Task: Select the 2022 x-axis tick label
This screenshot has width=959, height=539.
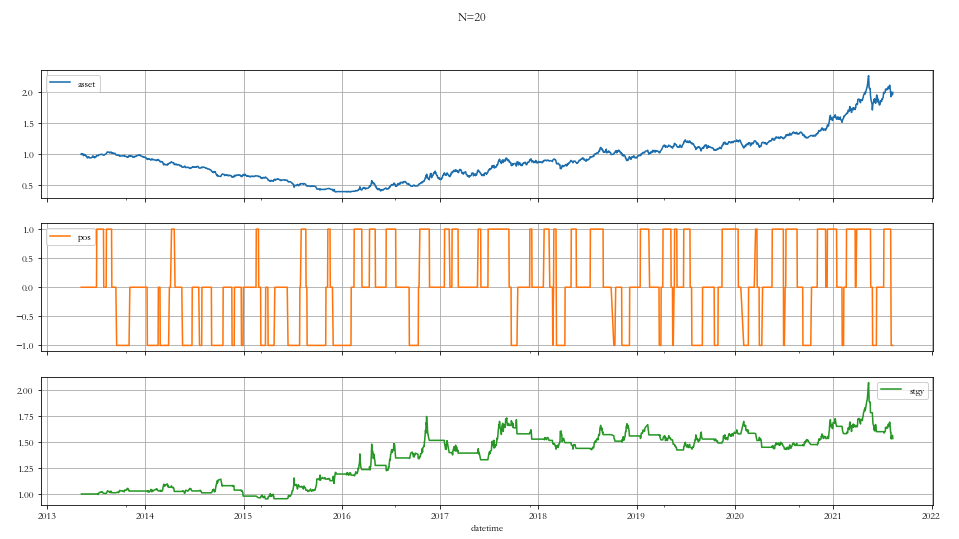Action: point(932,517)
